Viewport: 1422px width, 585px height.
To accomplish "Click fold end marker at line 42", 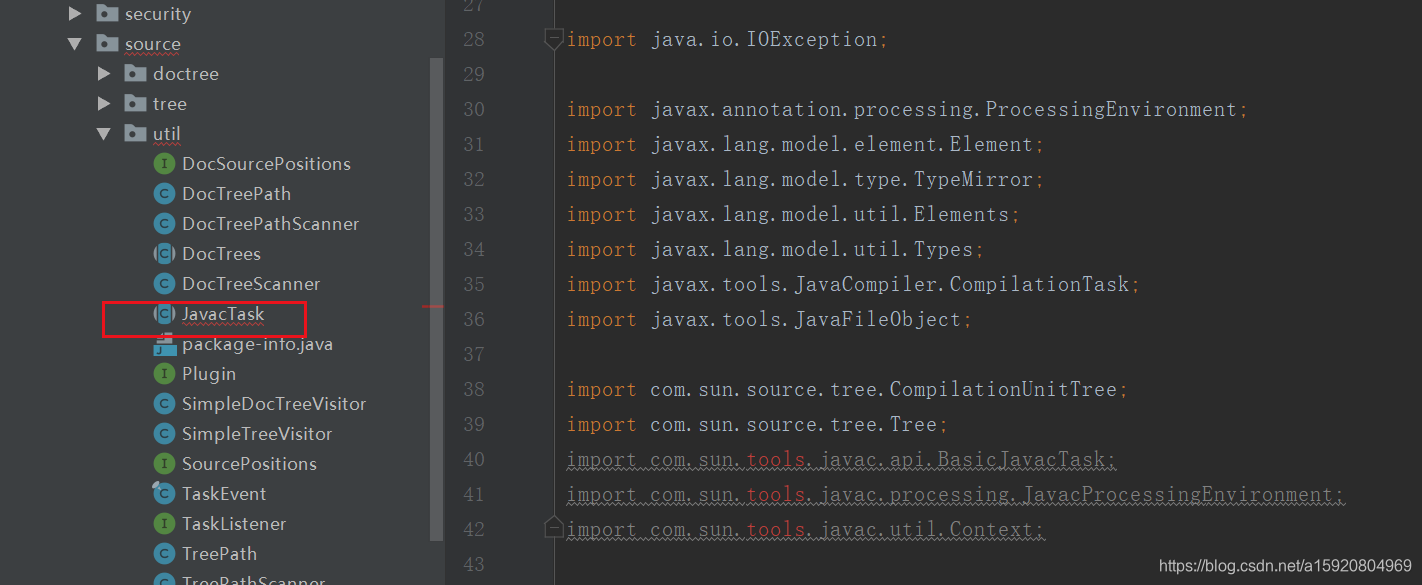I will pyautogui.click(x=553, y=527).
